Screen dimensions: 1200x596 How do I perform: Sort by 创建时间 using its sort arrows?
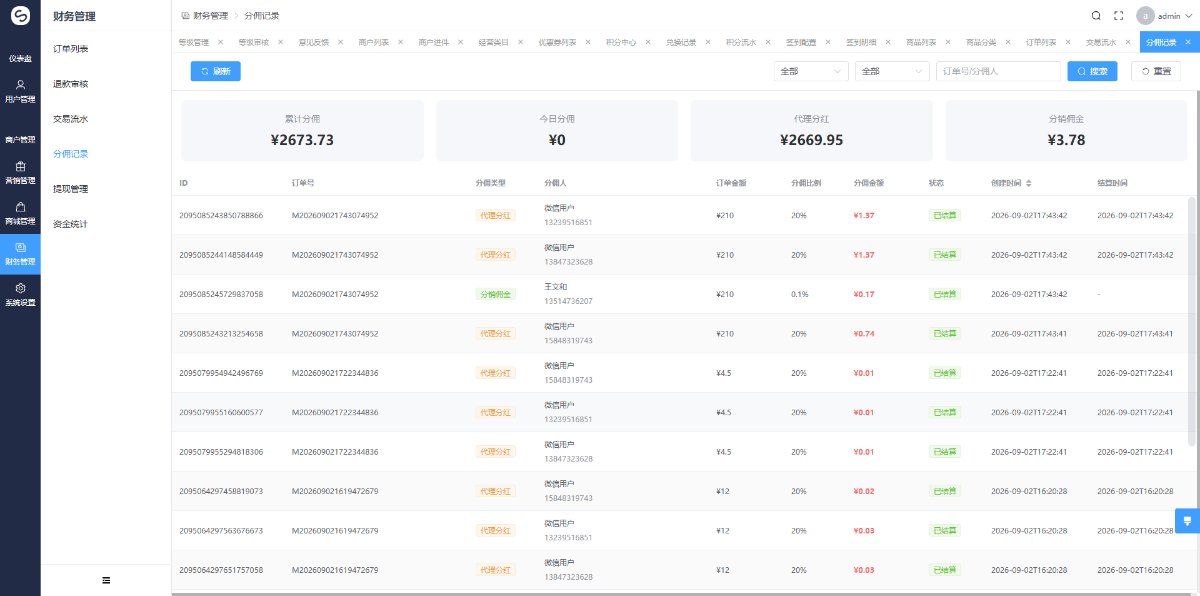pos(1029,183)
